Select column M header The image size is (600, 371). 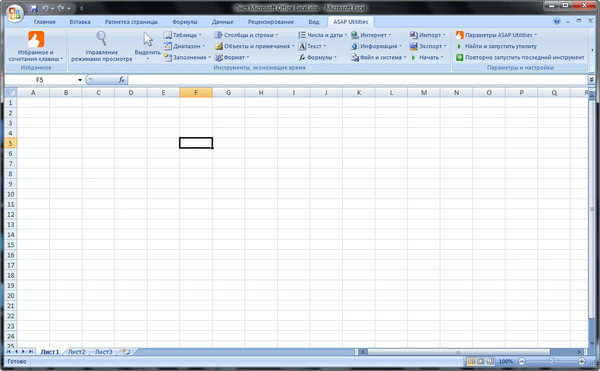(424, 93)
